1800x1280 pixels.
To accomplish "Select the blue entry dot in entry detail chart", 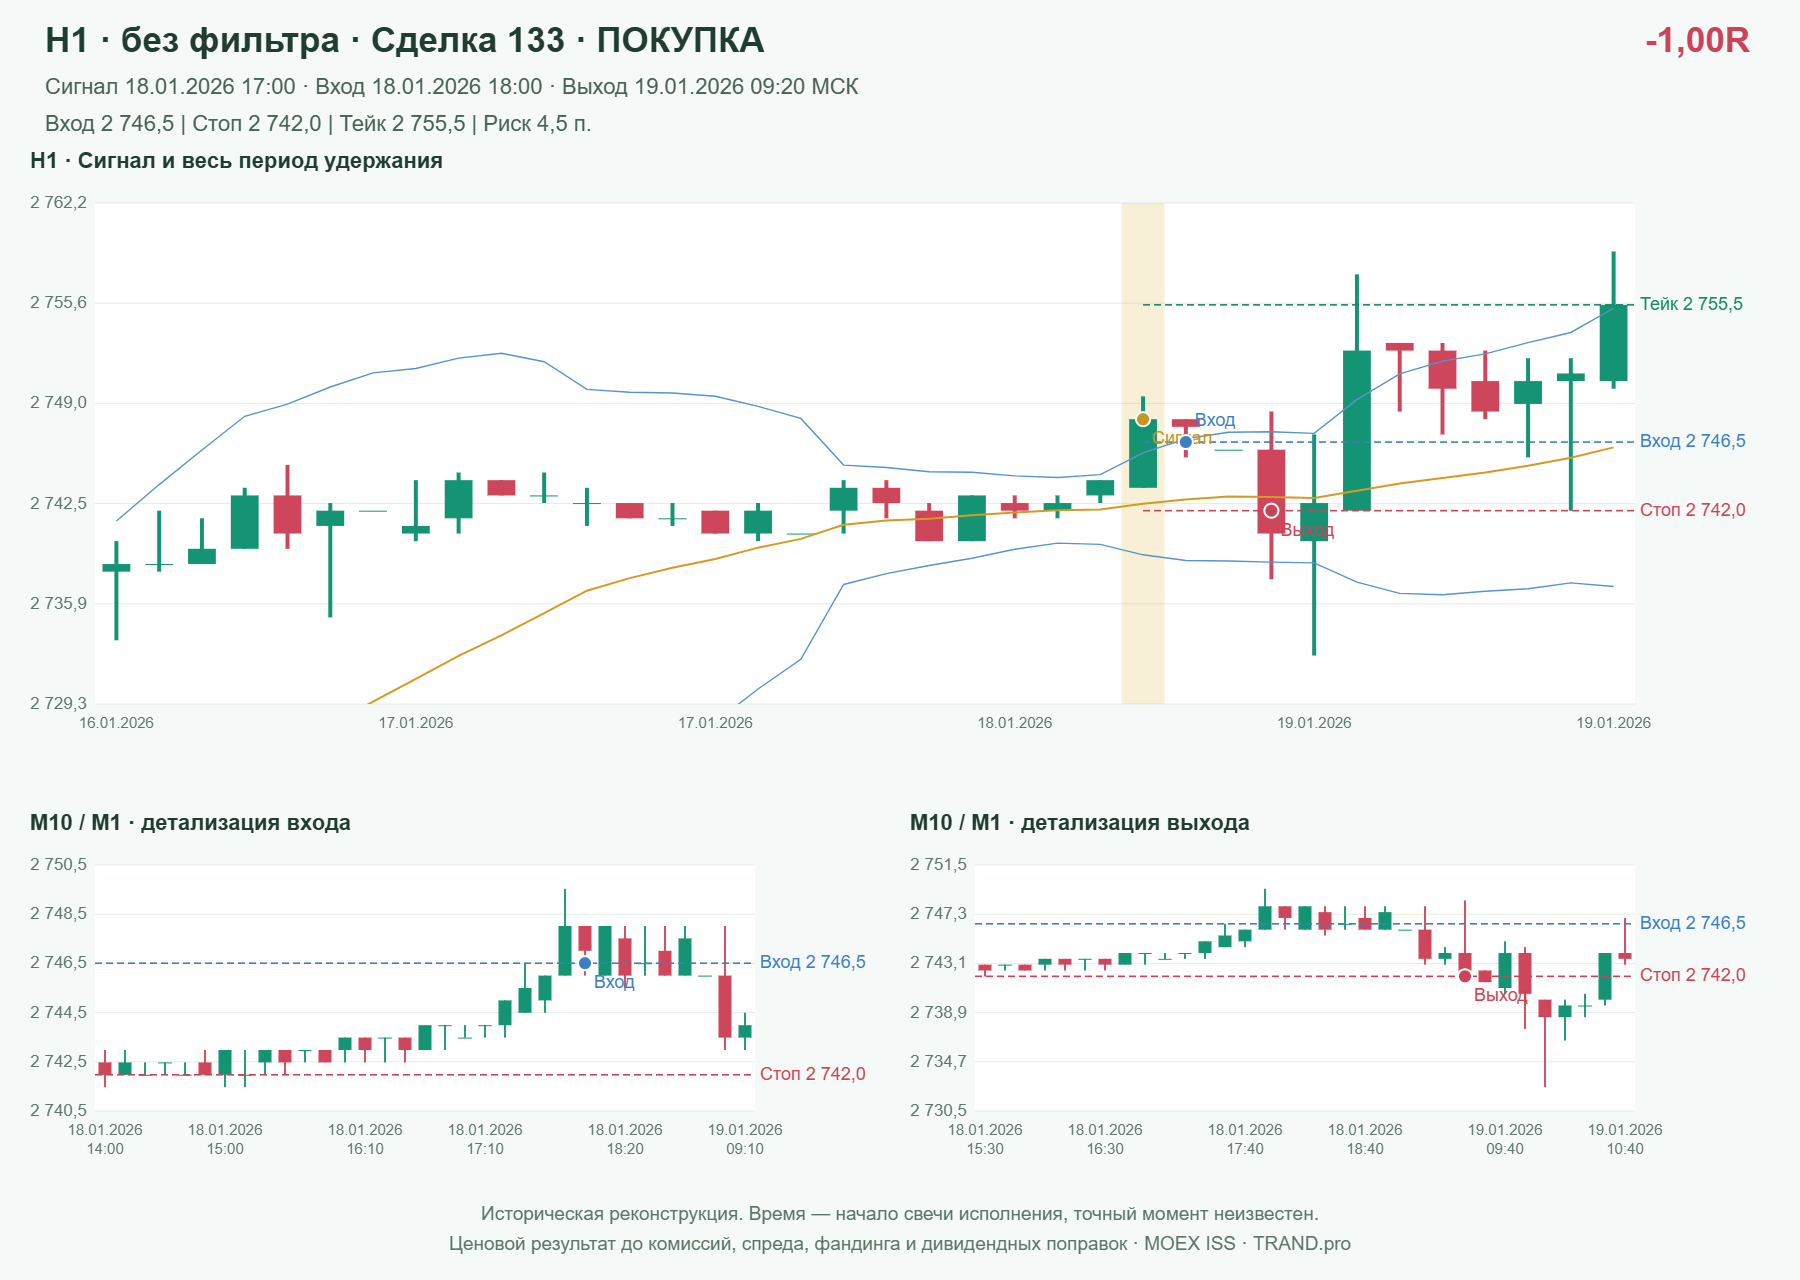I will click(585, 963).
